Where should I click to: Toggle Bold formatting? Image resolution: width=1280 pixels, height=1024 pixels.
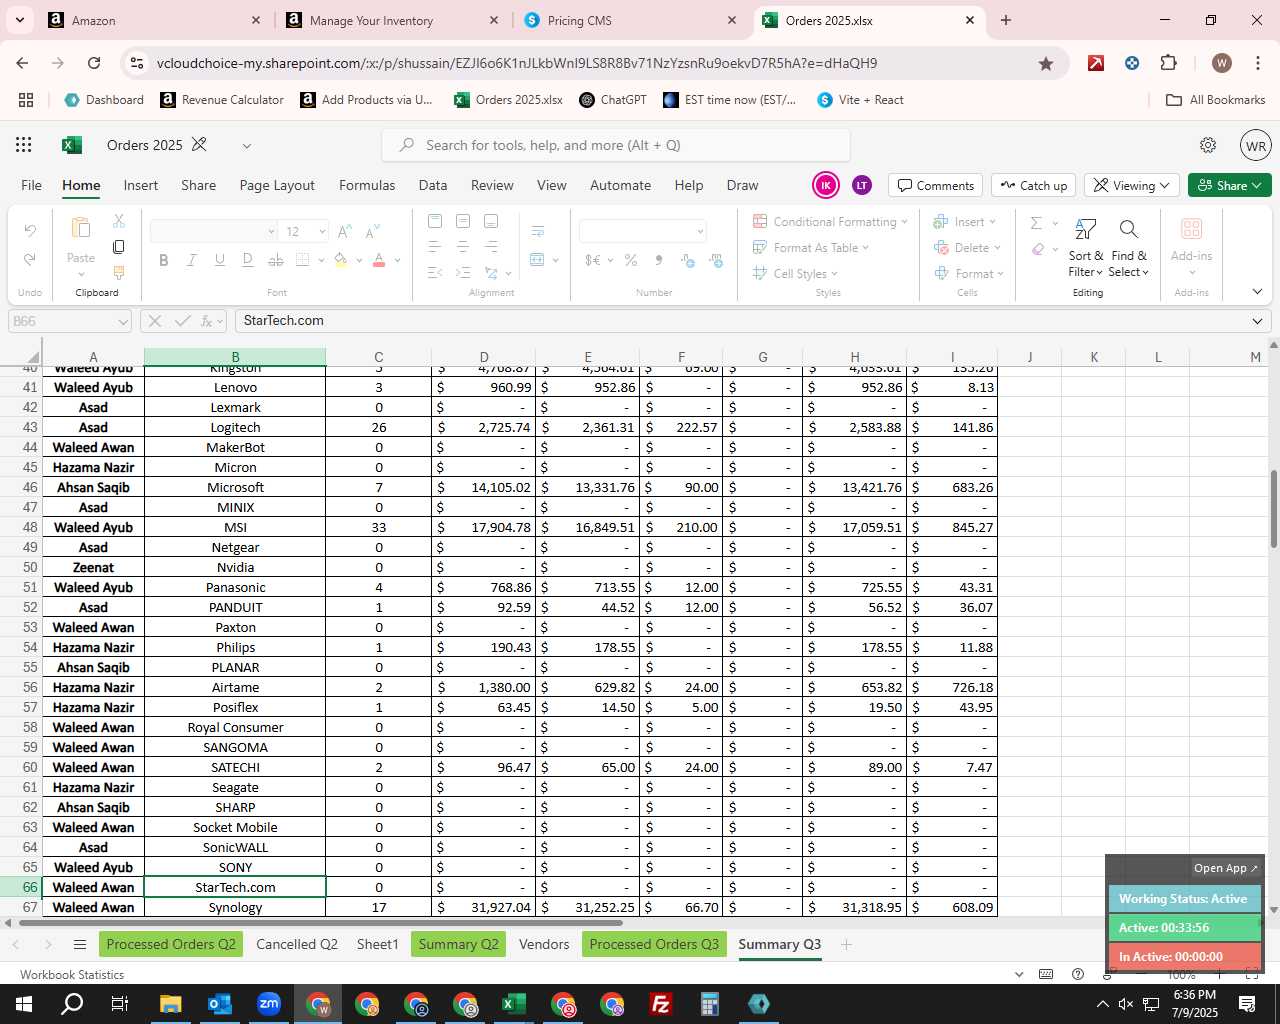tap(163, 260)
